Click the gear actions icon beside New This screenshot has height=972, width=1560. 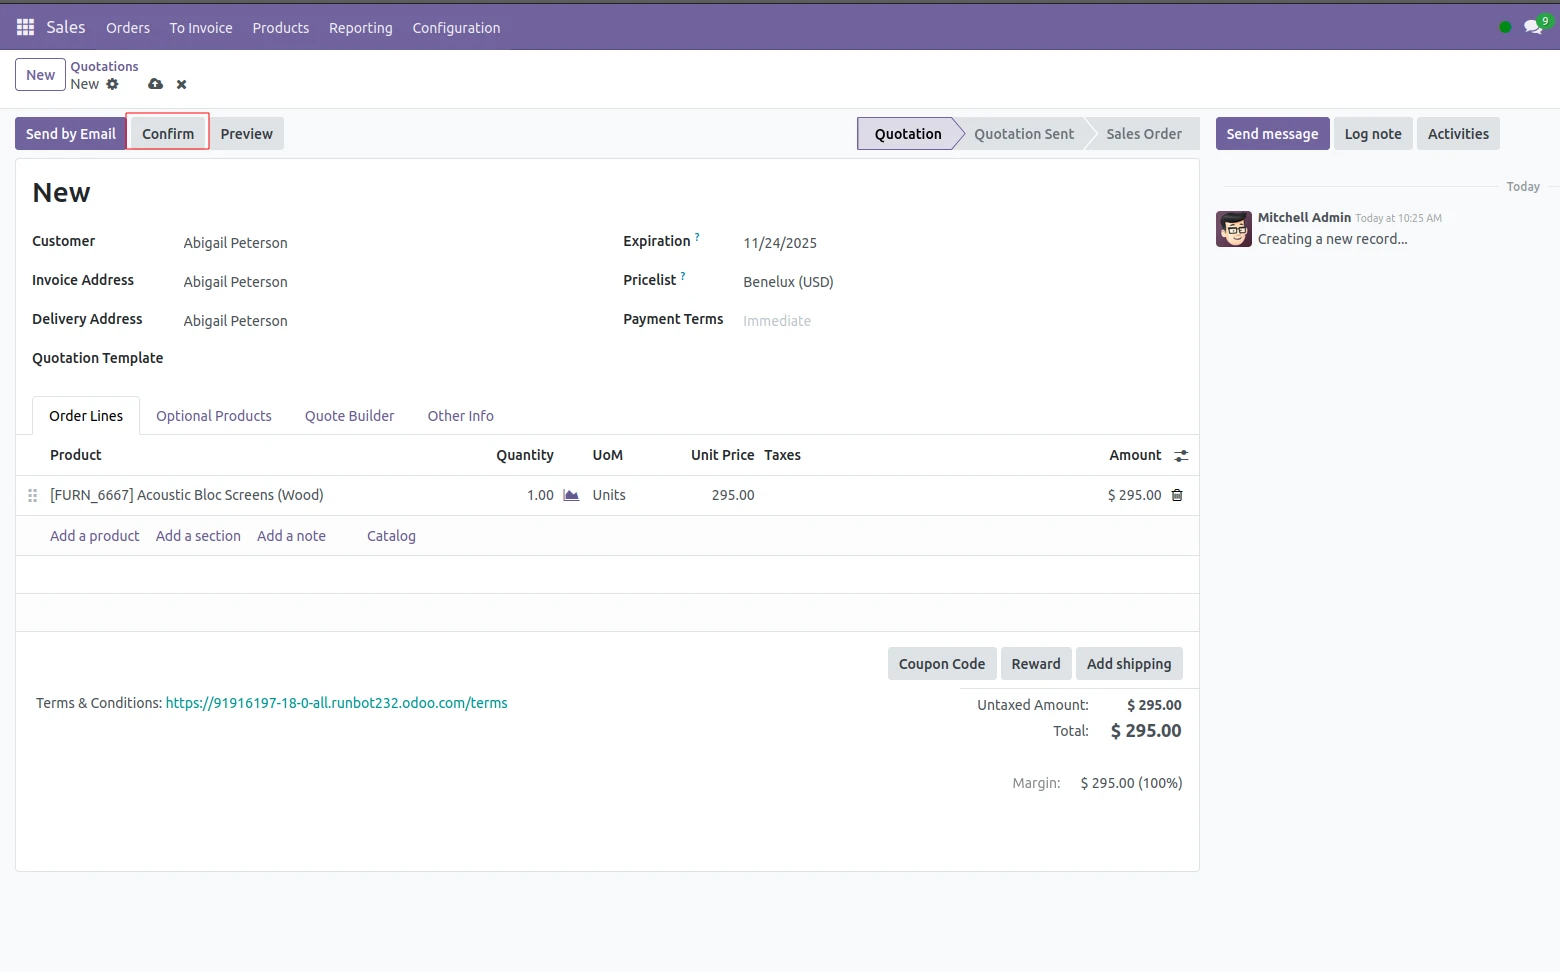[x=112, y=84]
